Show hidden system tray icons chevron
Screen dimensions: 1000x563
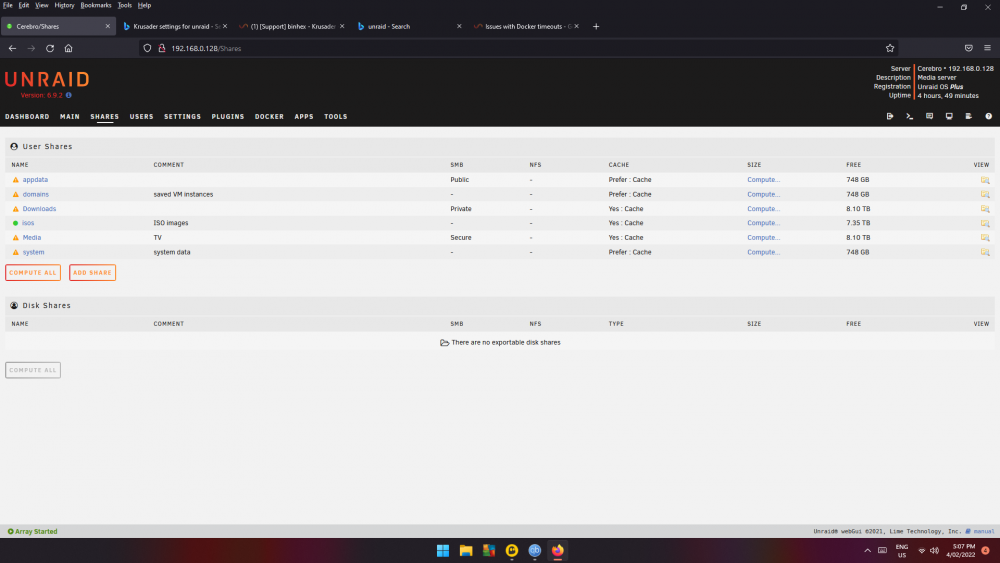pyautogui.click(x=867, y=550)
